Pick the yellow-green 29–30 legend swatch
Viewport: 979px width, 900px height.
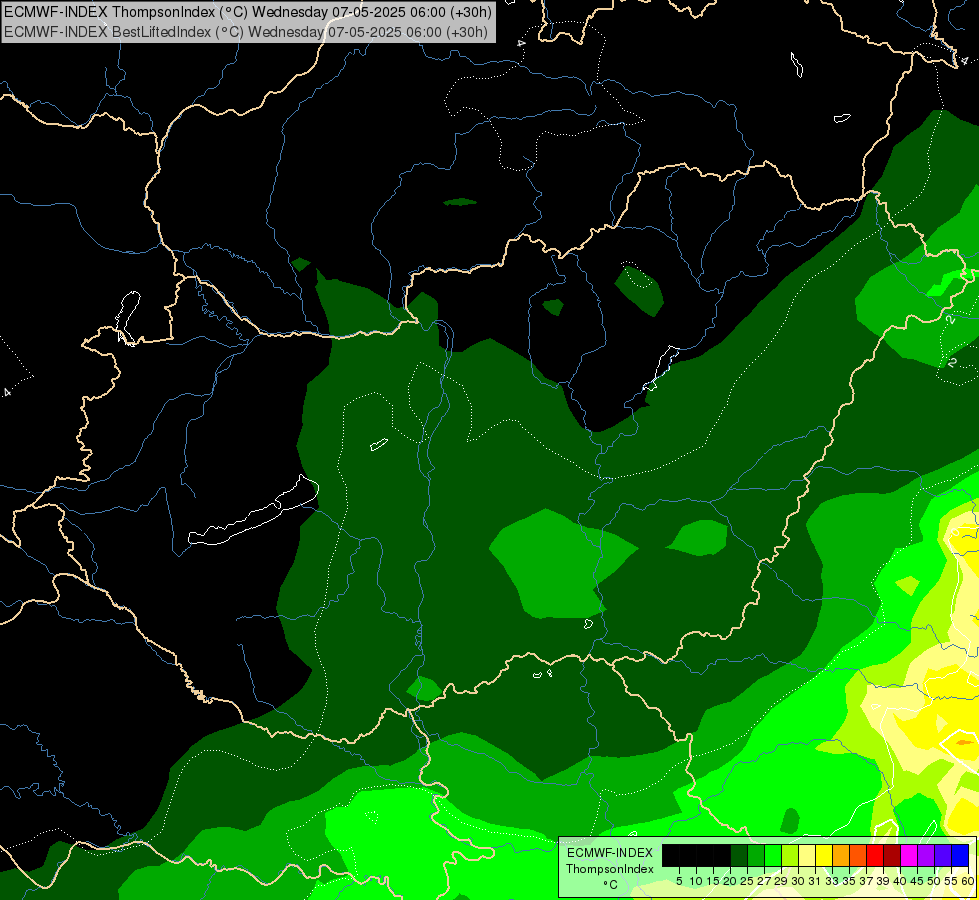[x=790, y=855]
